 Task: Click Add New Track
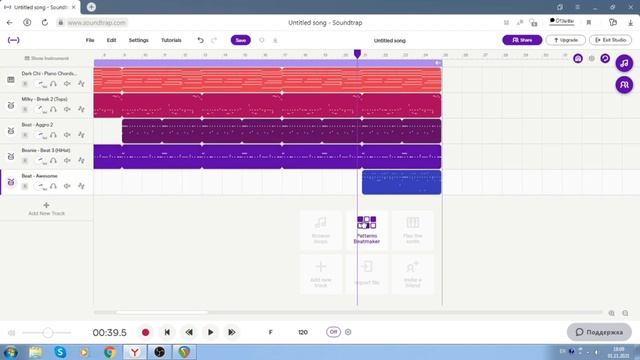click(x=47, y=209)
